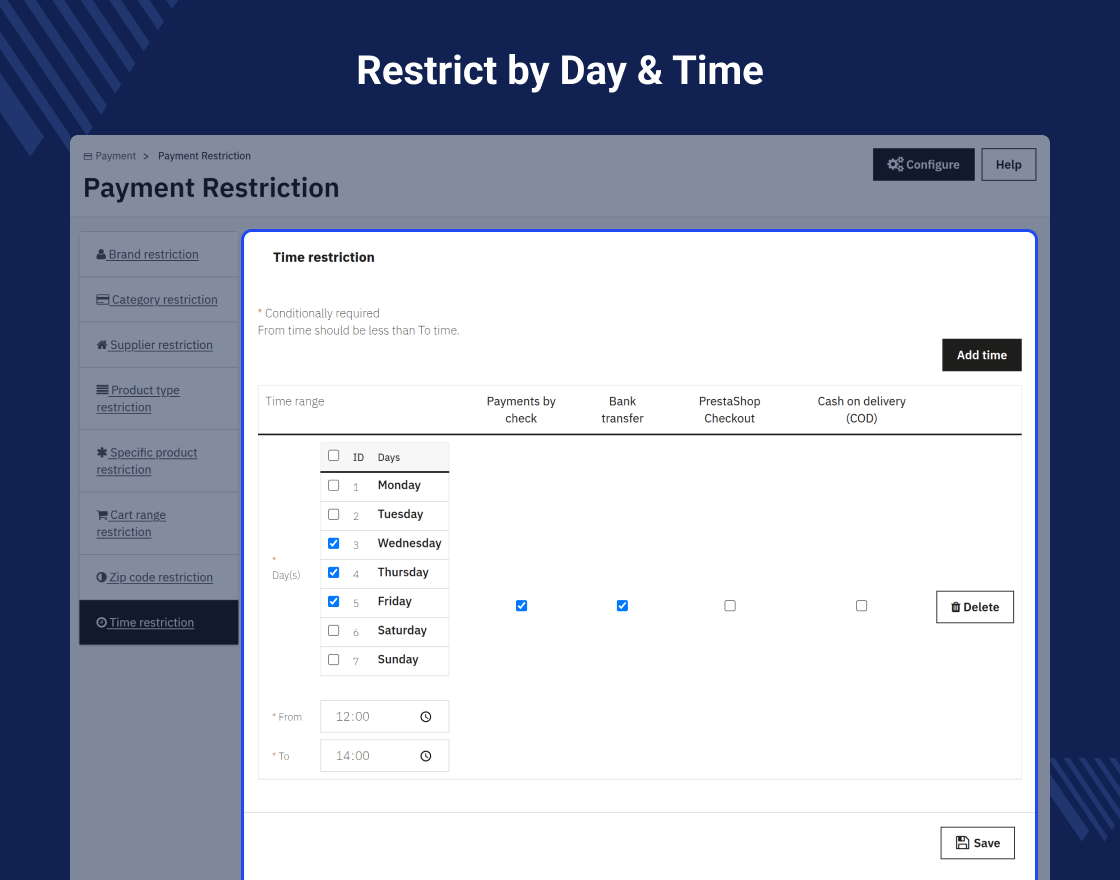Click the Bank transfer column header
The height and width of the screenshot is (880, 1120).
(622, 410)
